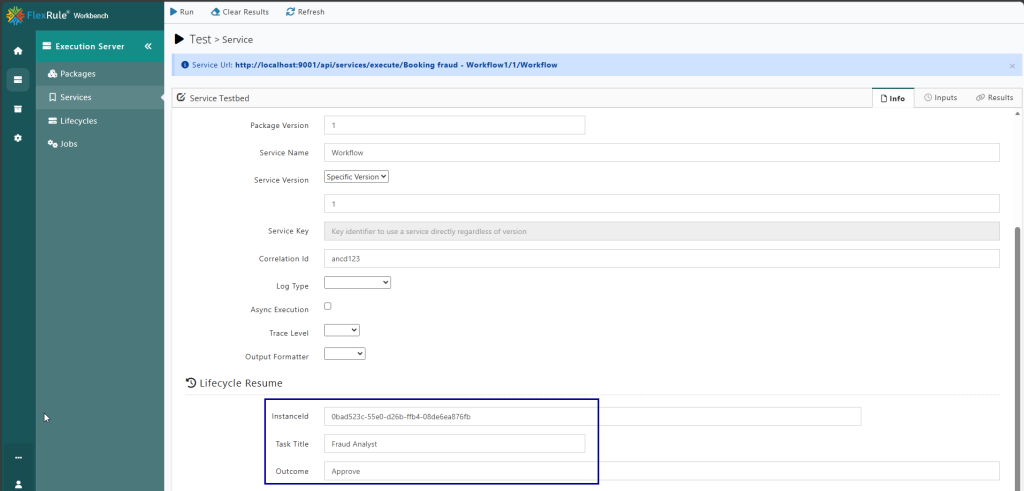The width and height of the screenshot is (1024, 491).
Task: Open the more options ellipsis icon
Action: coord(18,458)
